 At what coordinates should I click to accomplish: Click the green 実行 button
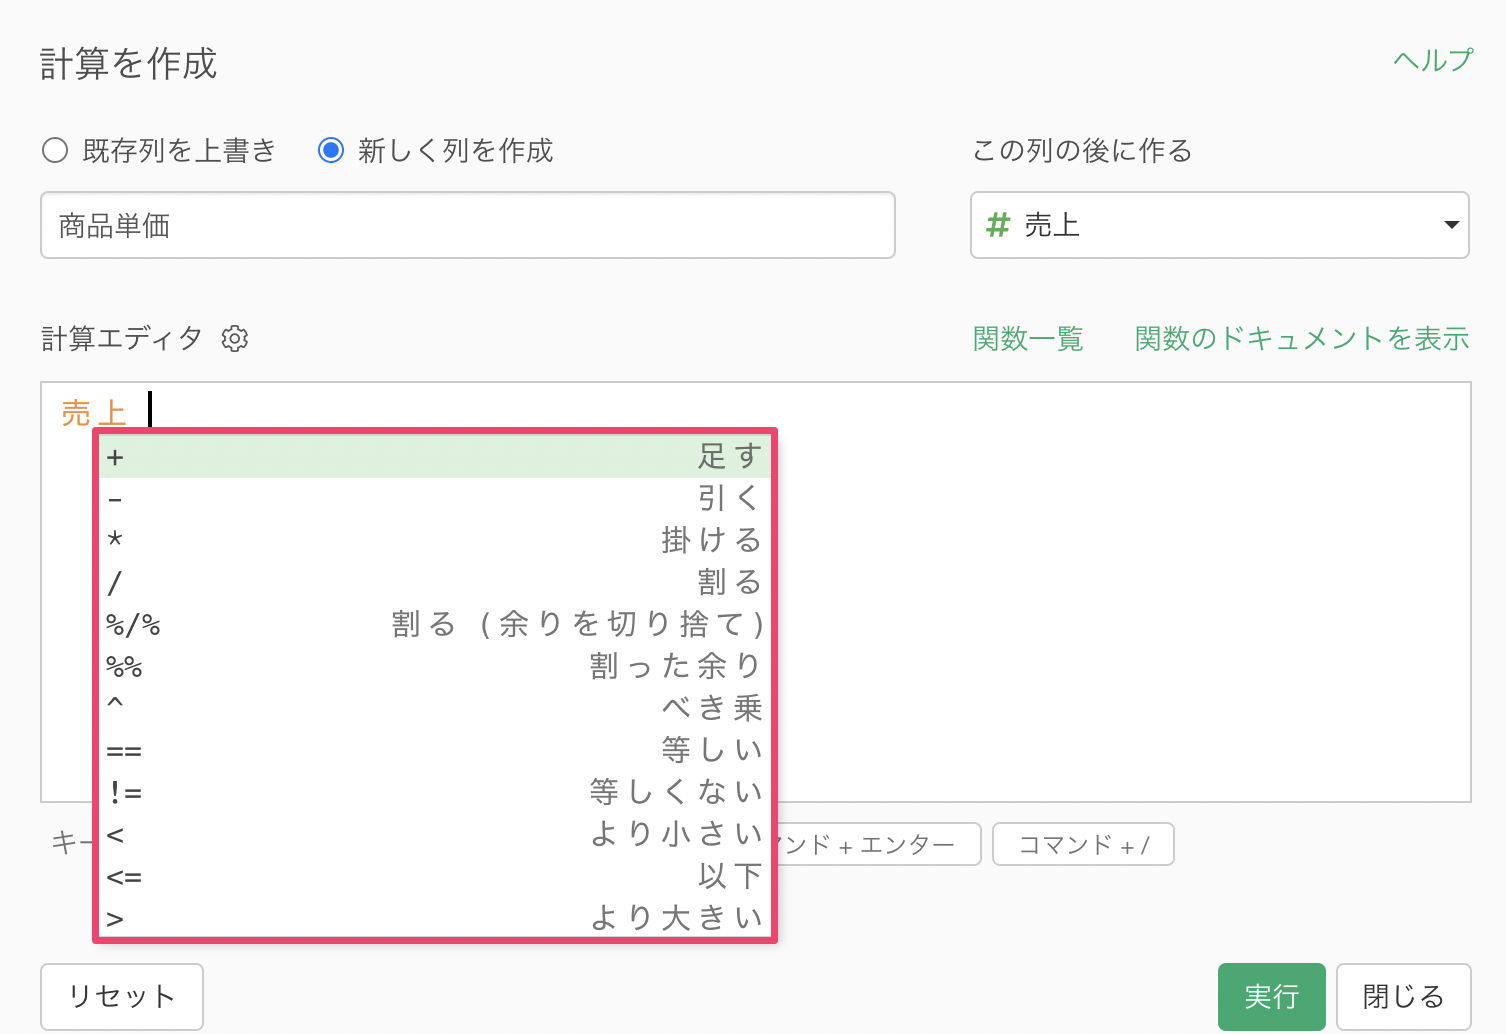1271,997
